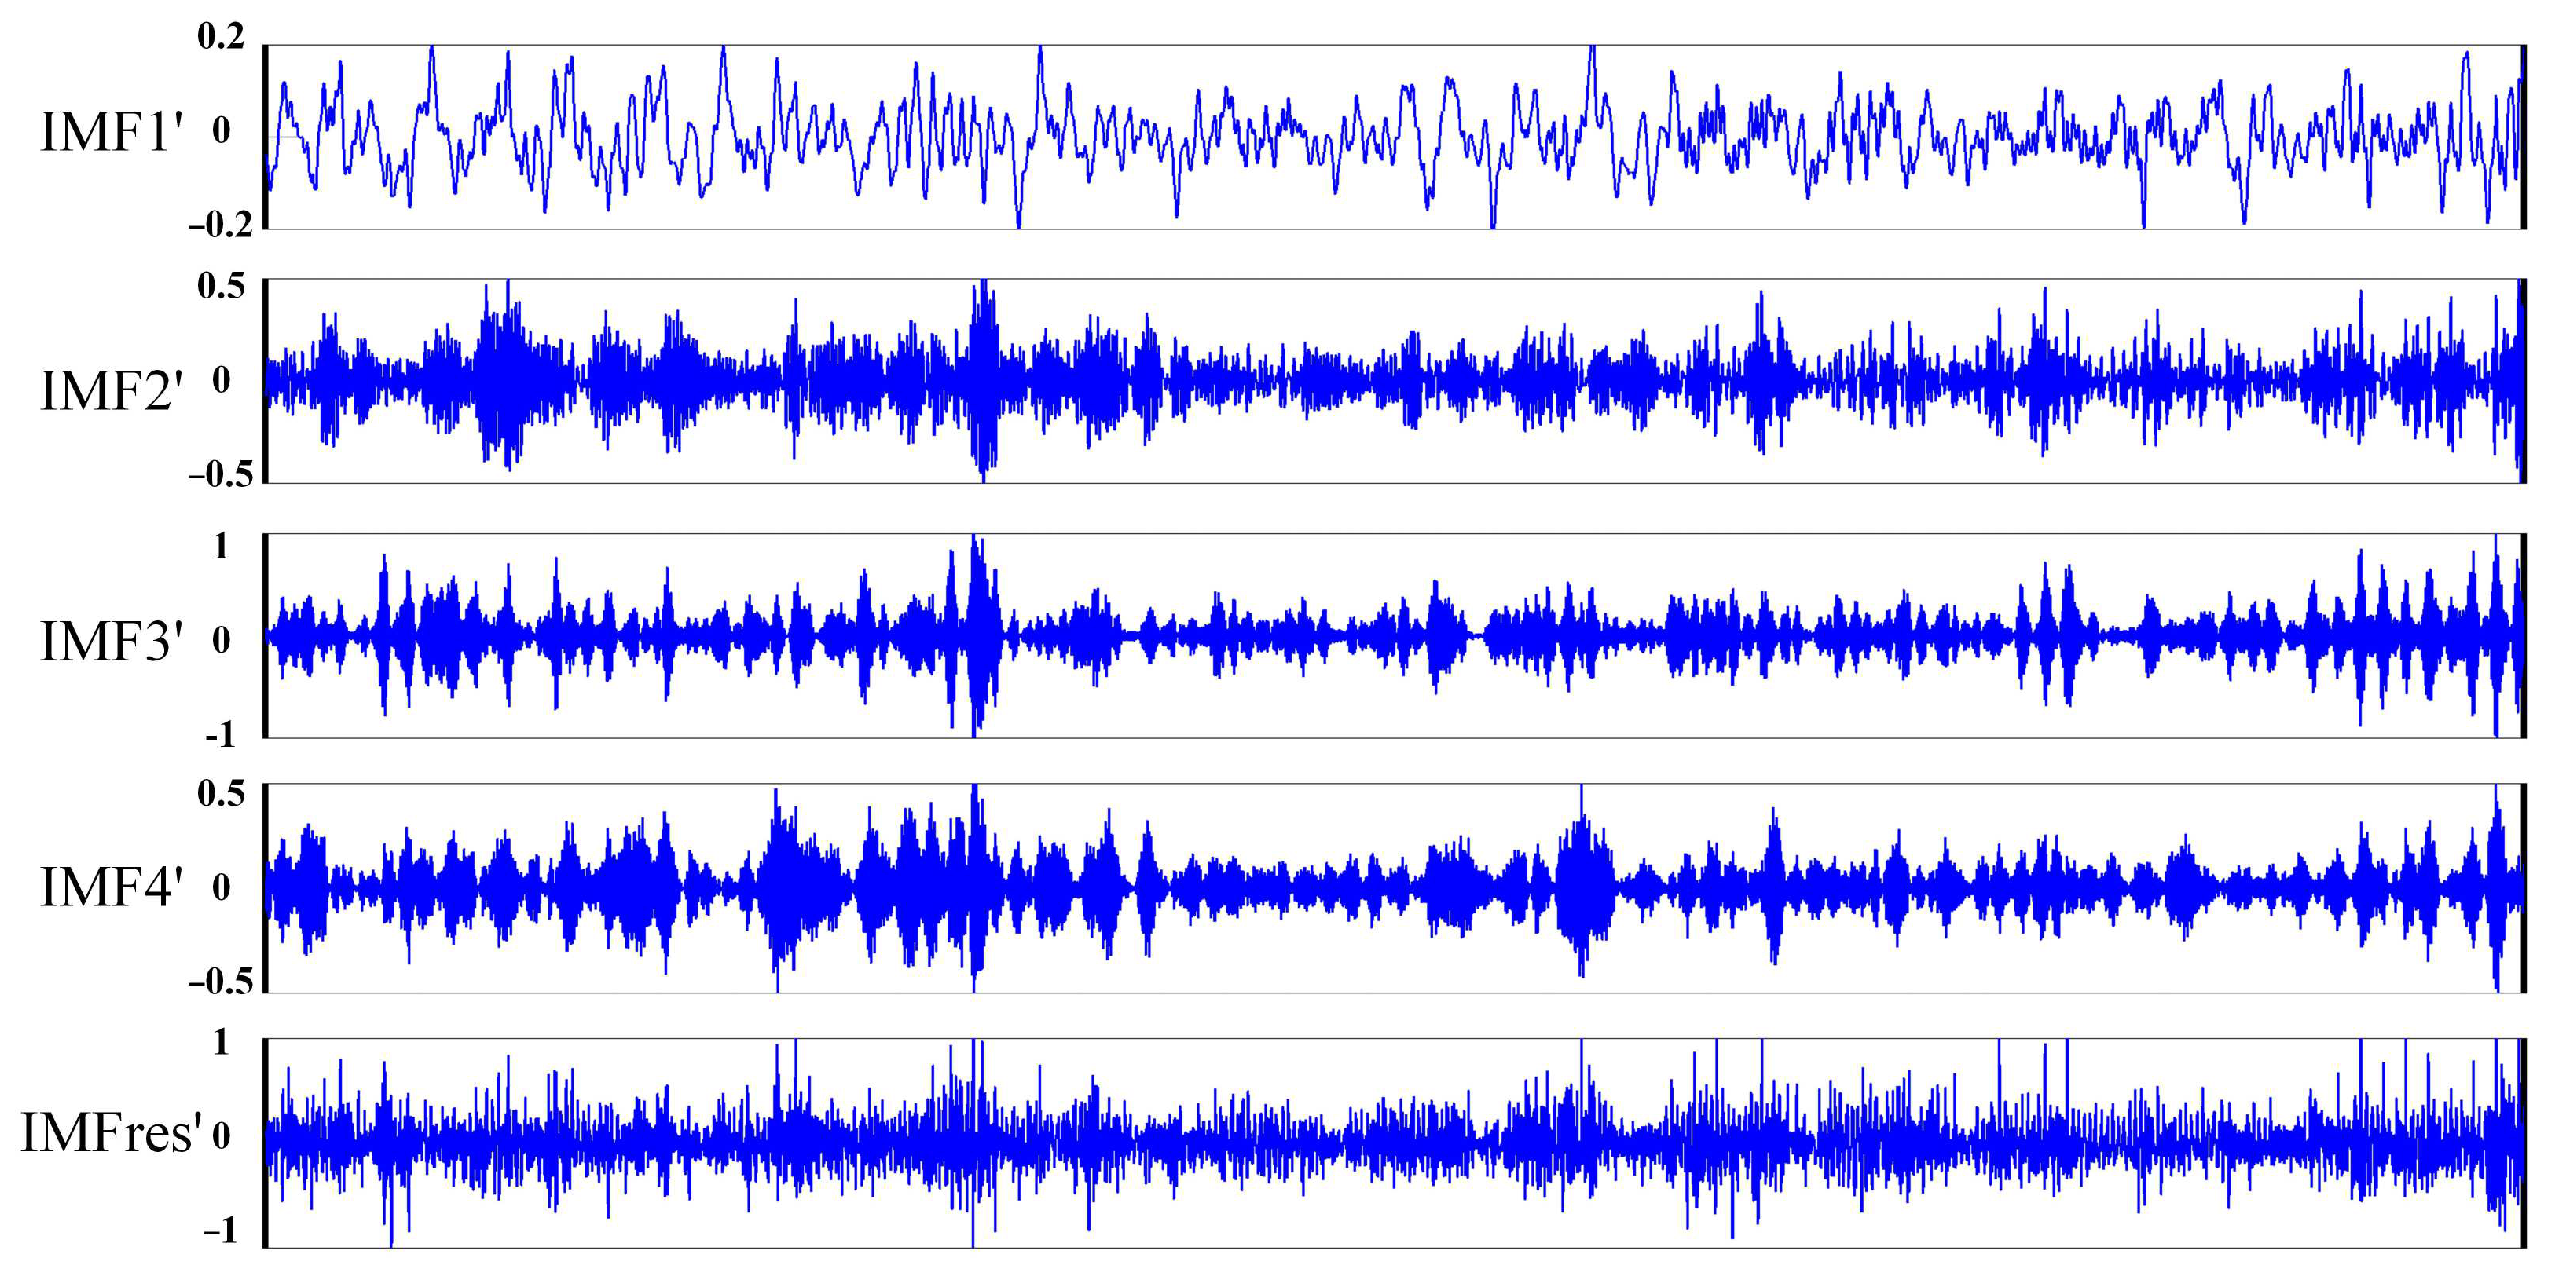
Task: Click the IMF4' plot label
Action: click(111, 887)
